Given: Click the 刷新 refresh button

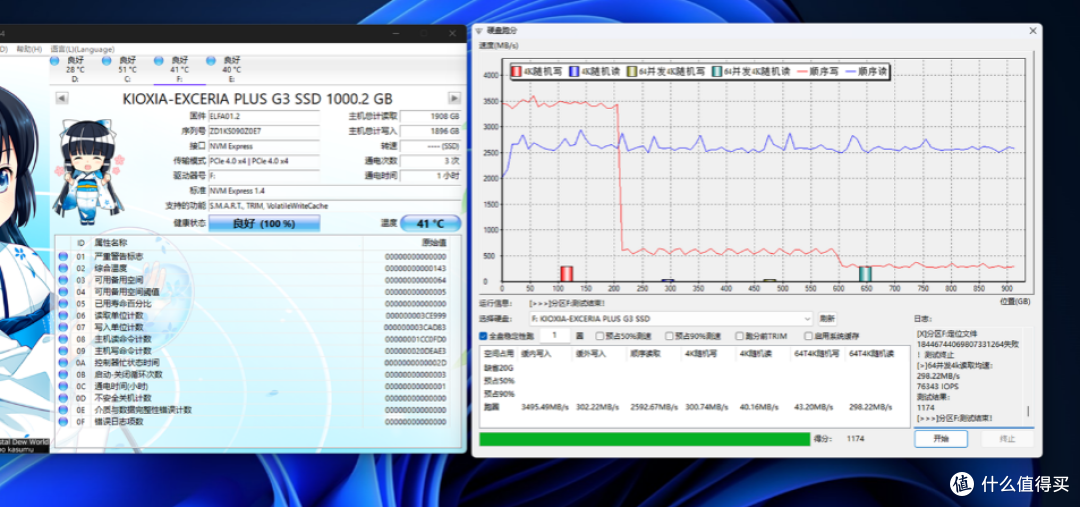Looking at the screenshot, I should [827, 318].
